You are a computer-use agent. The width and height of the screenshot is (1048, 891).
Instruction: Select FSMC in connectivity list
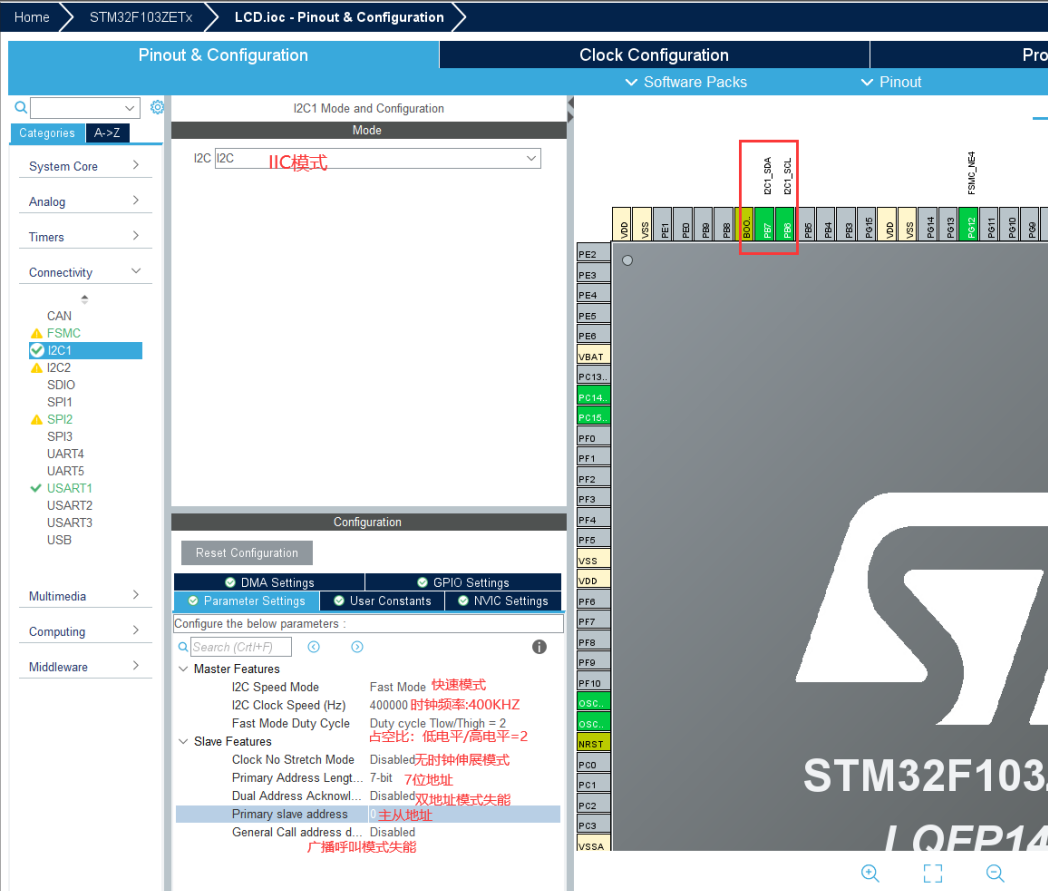tap(63, 333)
